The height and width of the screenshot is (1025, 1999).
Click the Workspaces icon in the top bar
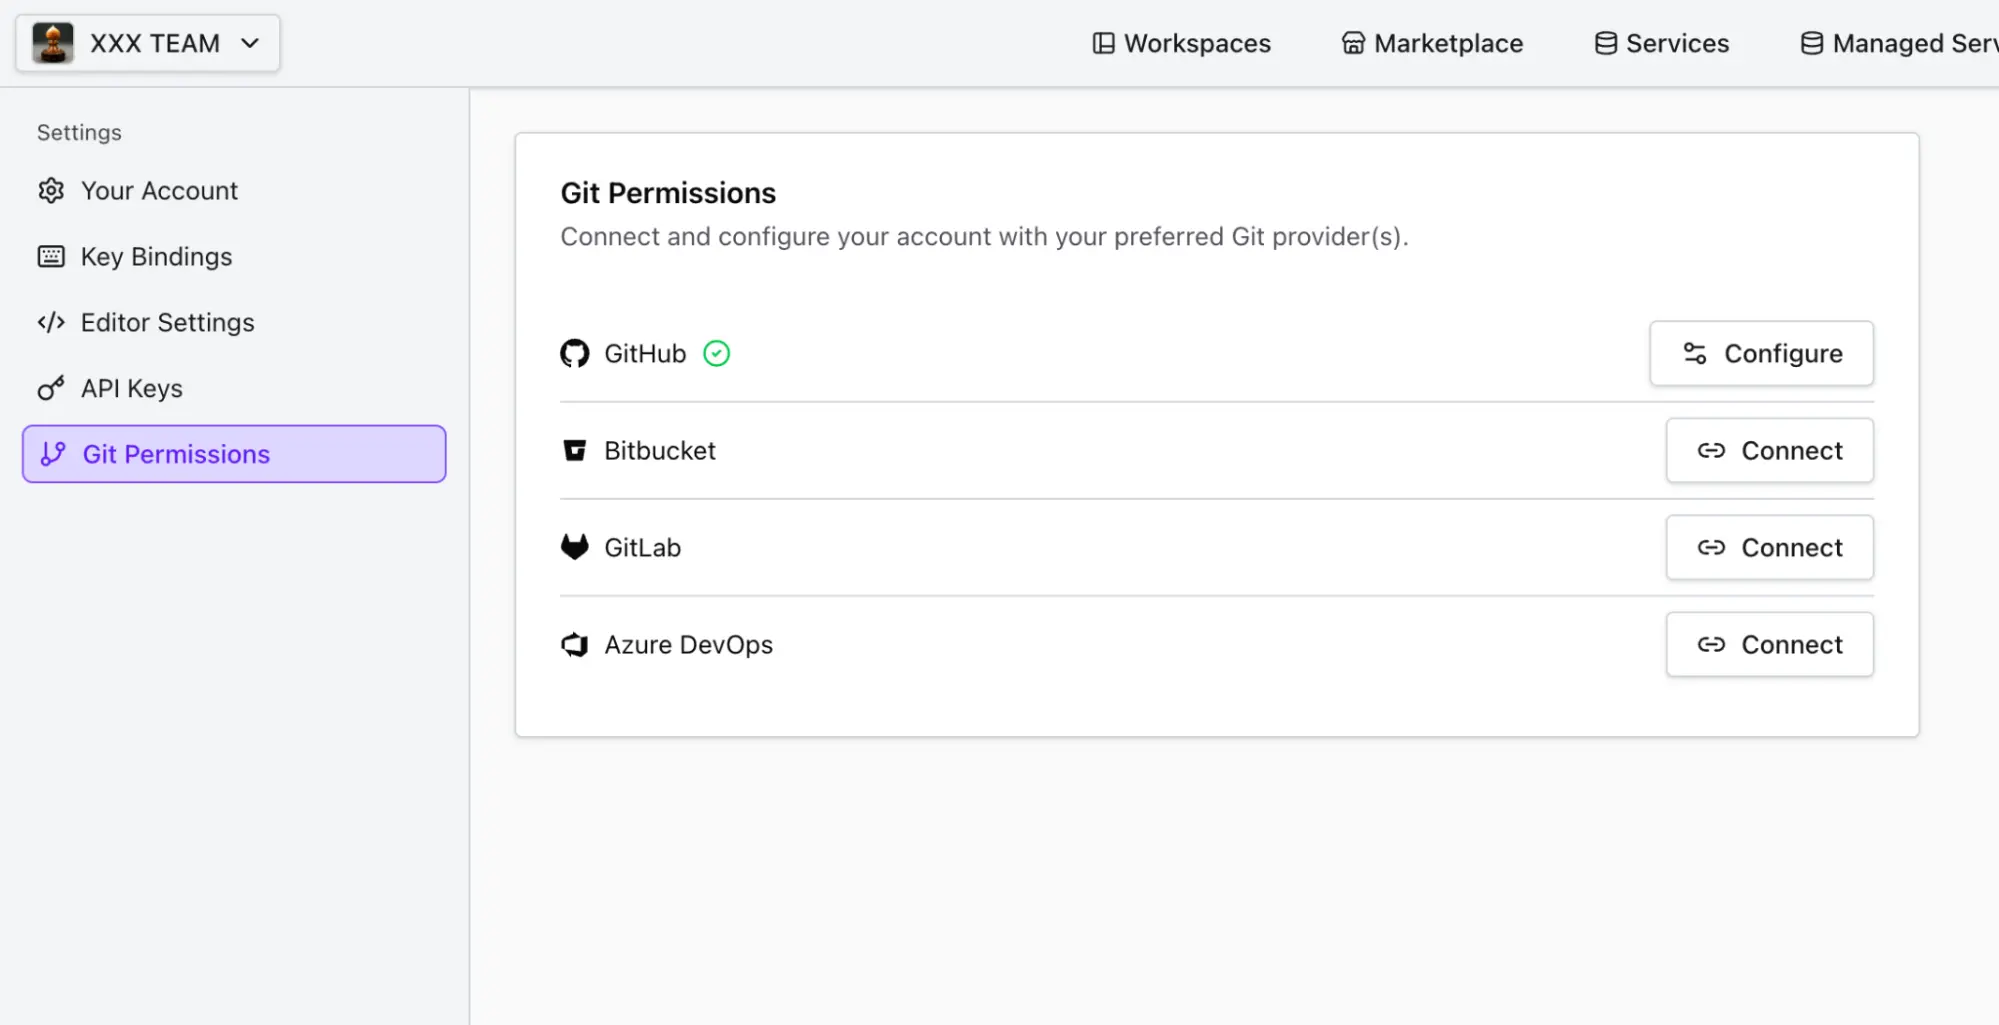pyautogui.click(x=1103, y=43)
